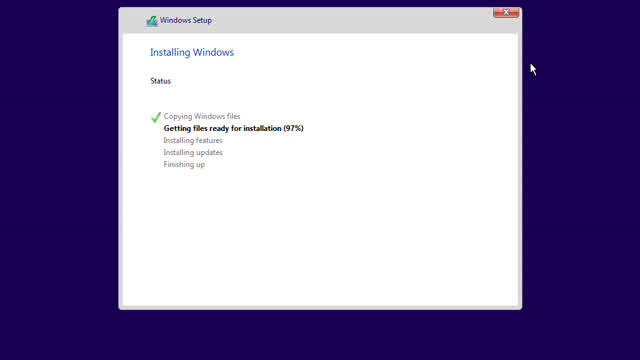Click the 97% progress percentage text

click(x=293, y=128)
